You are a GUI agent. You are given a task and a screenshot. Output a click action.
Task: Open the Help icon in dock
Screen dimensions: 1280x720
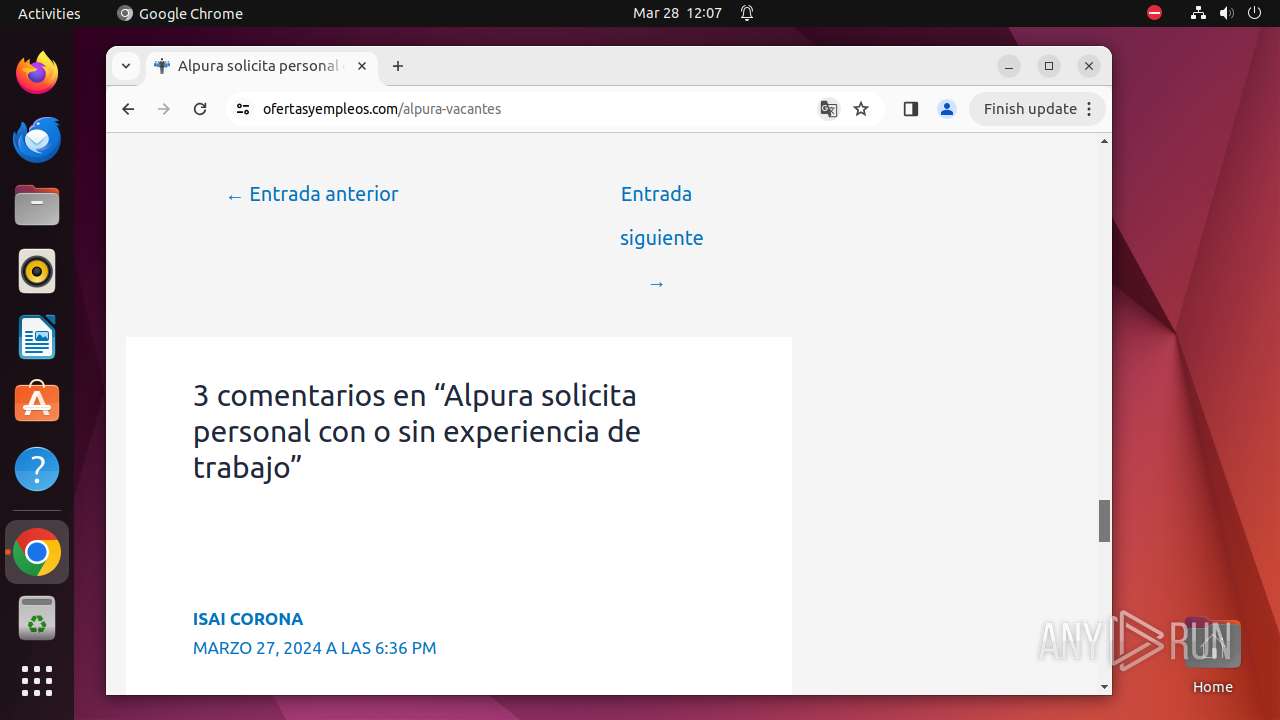(37, 469)
